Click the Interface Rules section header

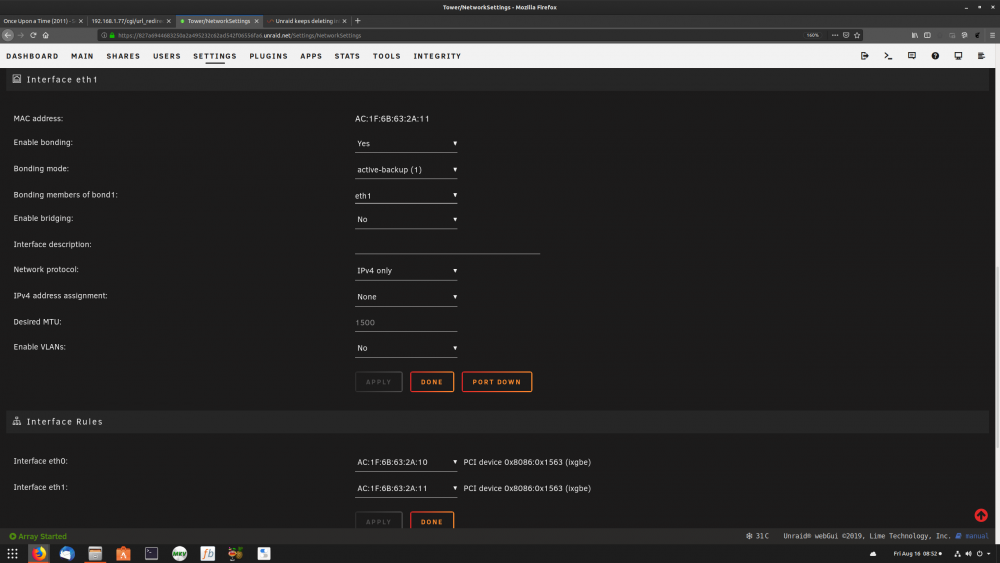pyautogui.click(x=497, y=421)
